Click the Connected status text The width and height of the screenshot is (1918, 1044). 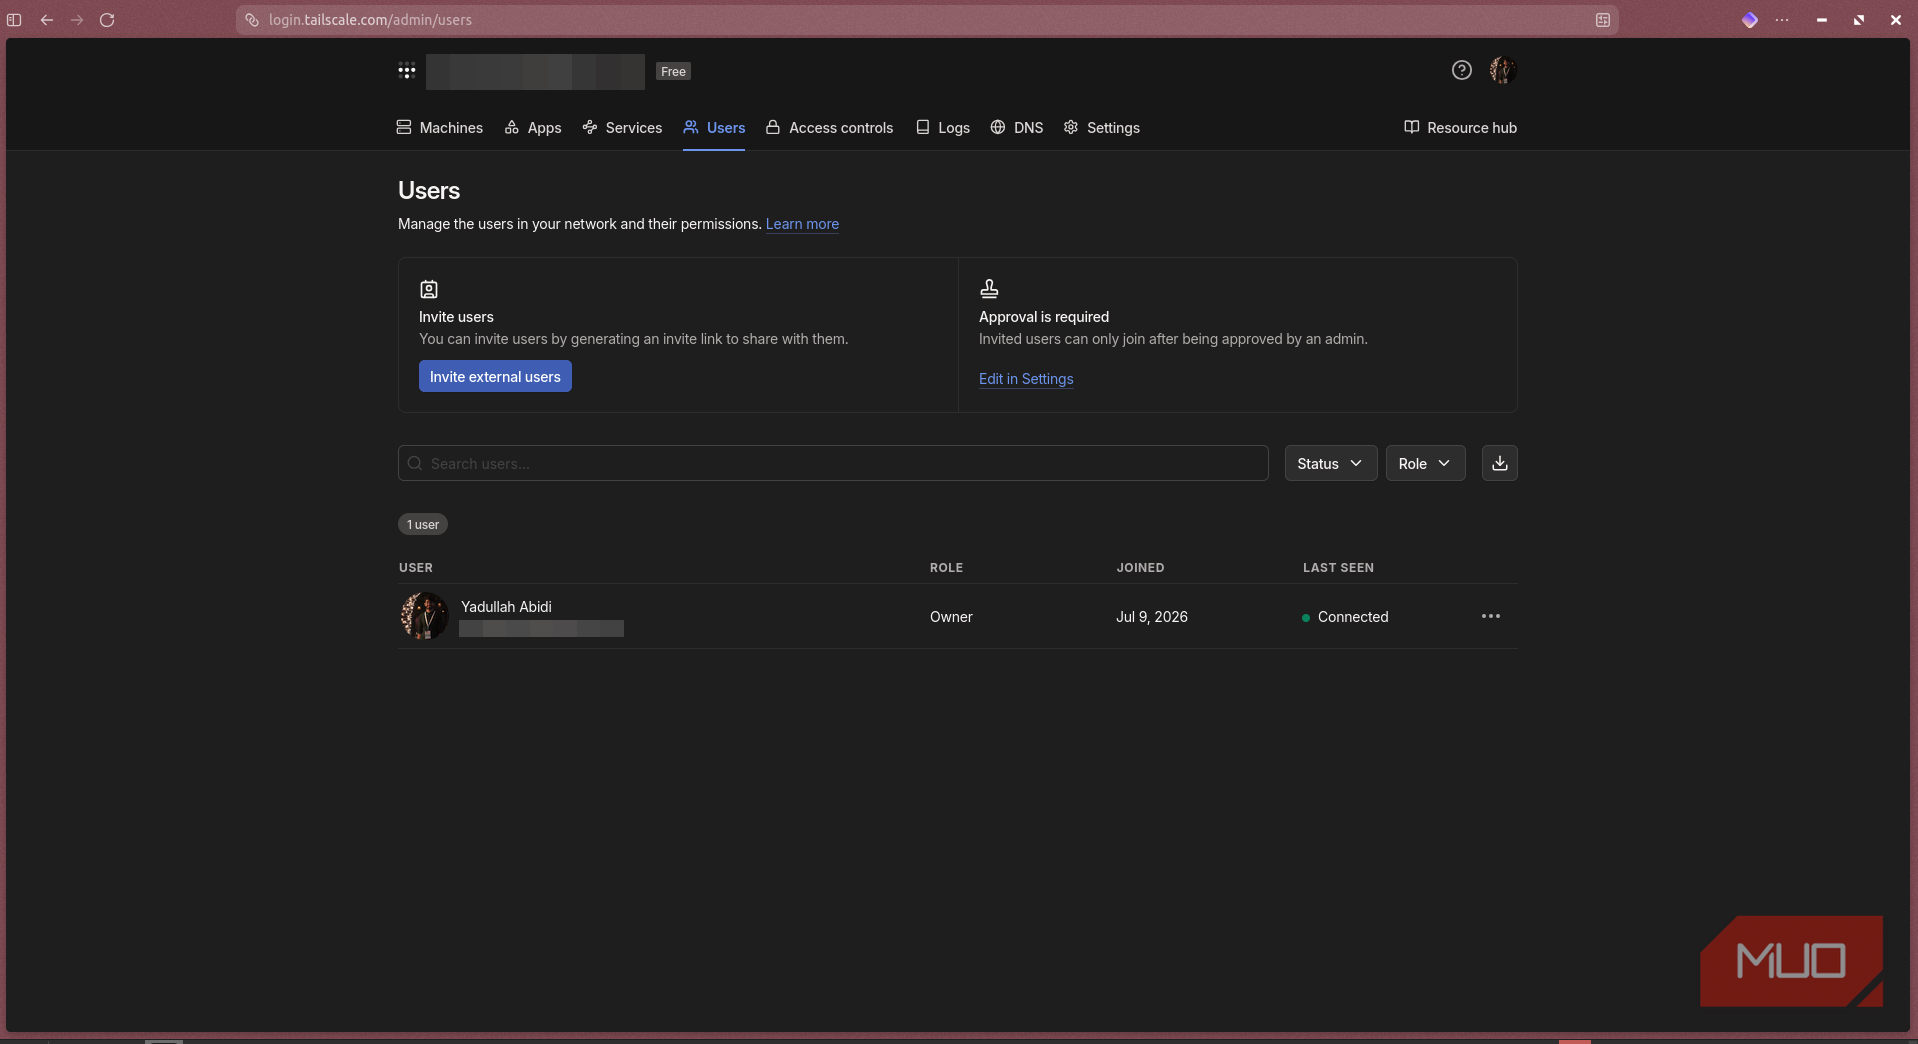point(1353,617)
